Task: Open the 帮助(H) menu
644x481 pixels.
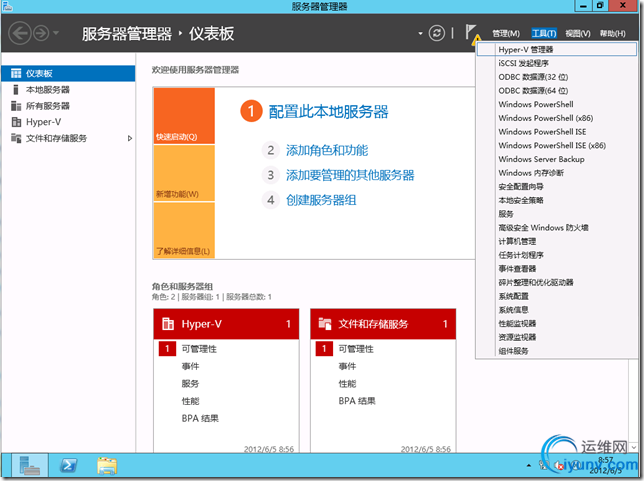Action: point(613,33)
